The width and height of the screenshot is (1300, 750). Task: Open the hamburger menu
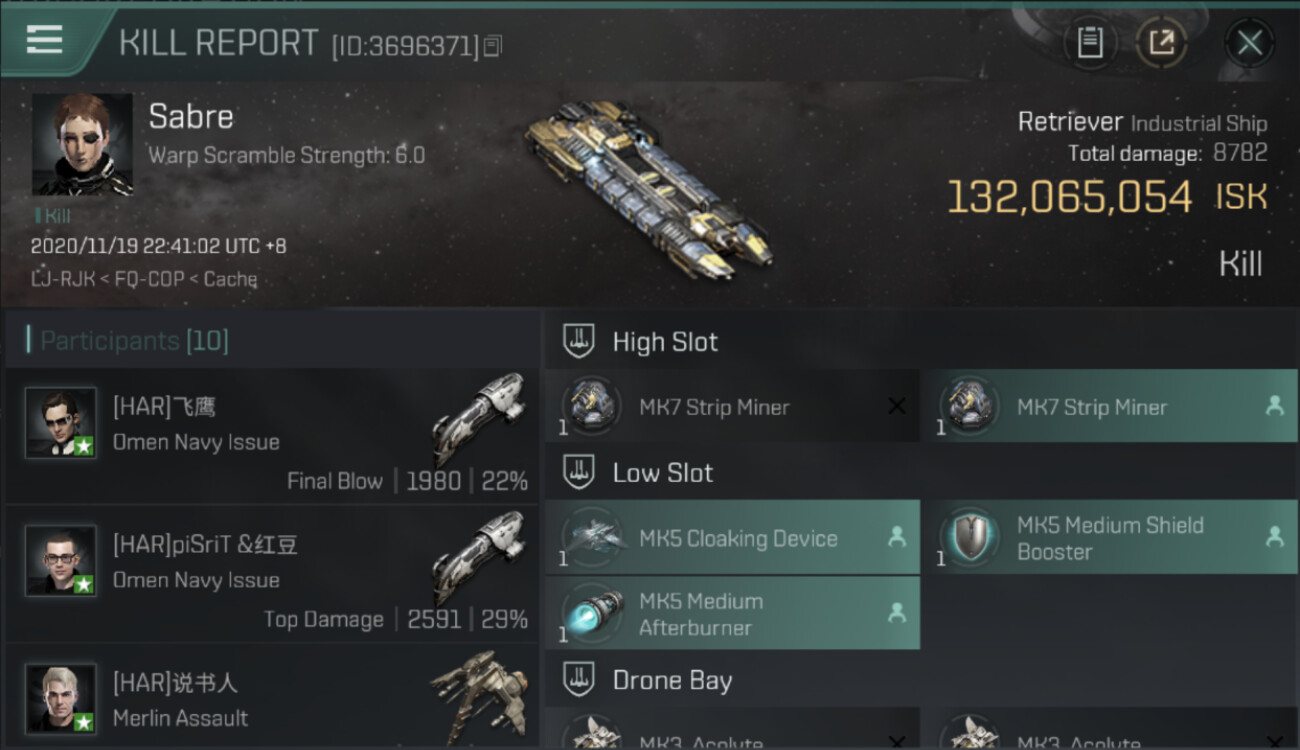pos(45,40)
